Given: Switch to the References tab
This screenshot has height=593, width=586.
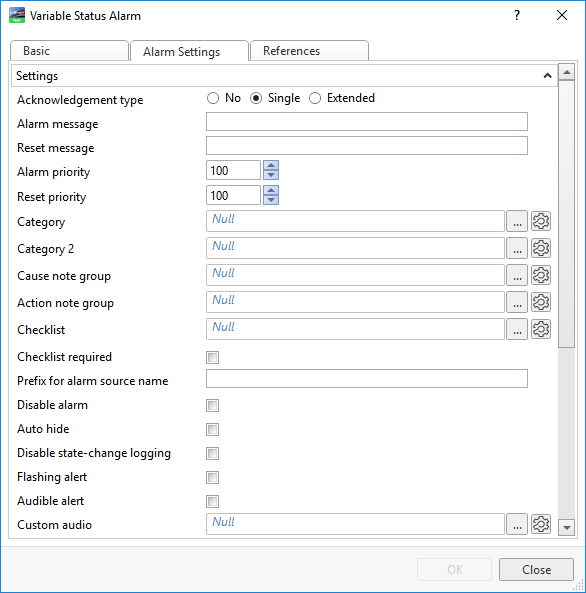Looking at the screenshot, I should 309,51.
